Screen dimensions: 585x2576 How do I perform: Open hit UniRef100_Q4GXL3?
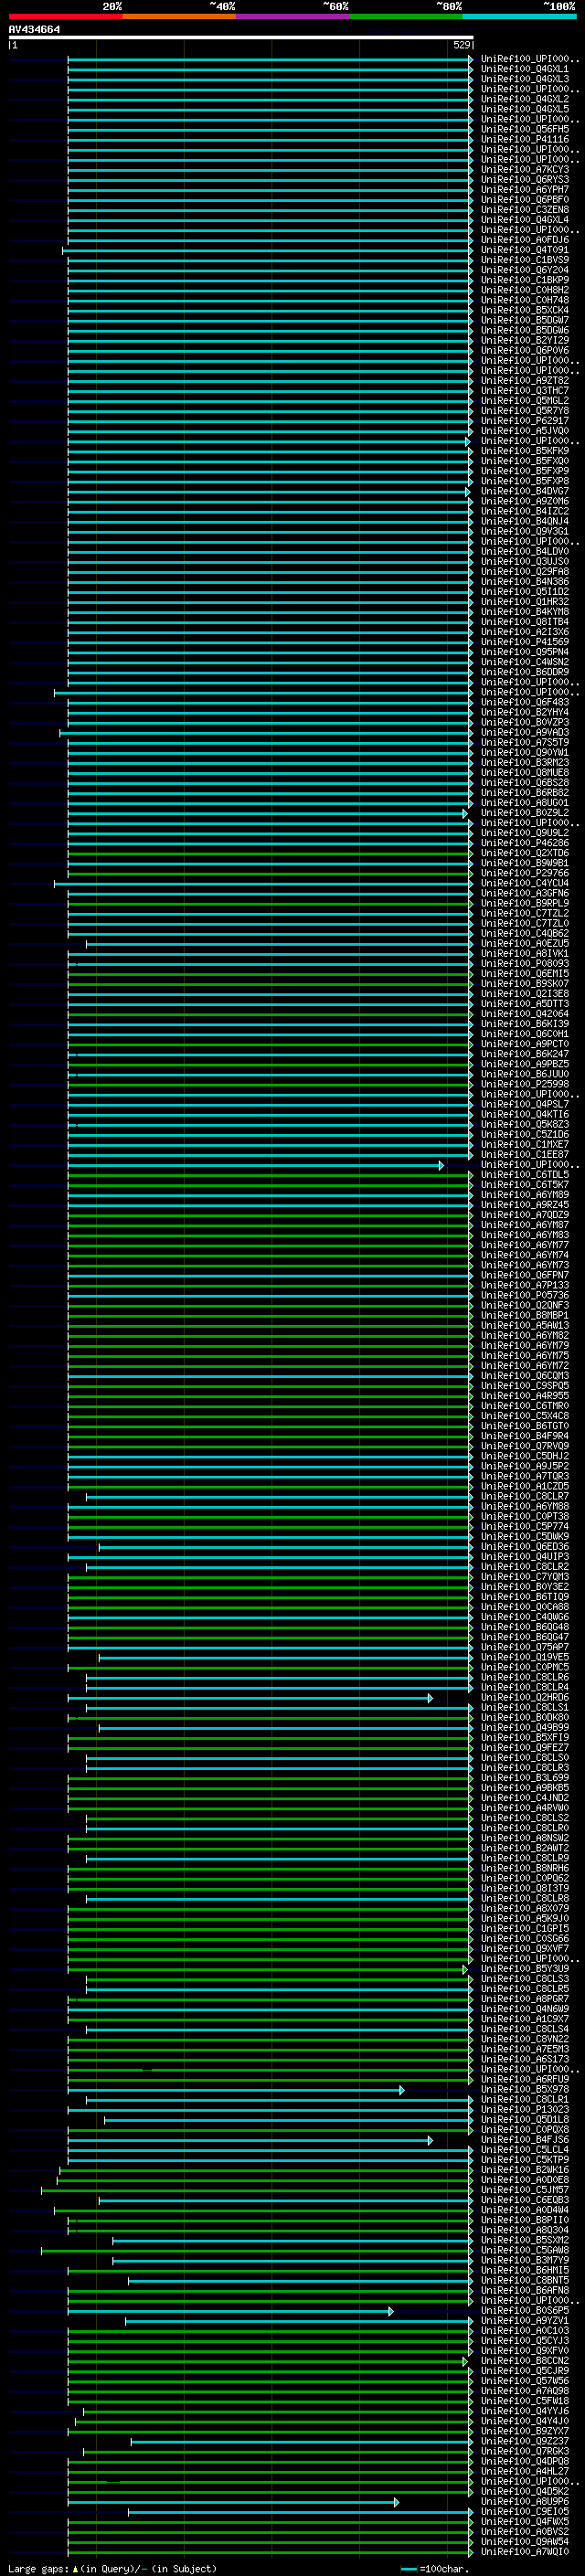[524, 80]
